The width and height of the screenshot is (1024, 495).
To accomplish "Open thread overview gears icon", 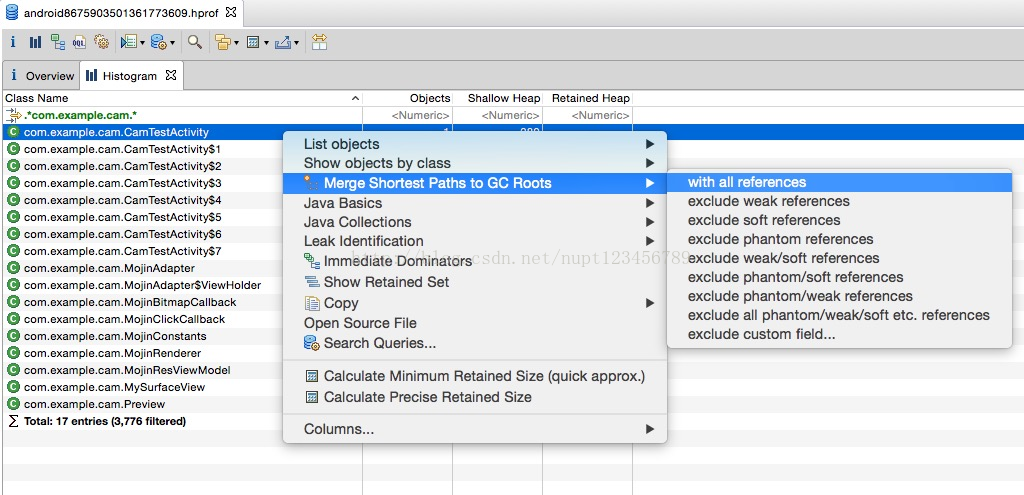I will pos(101,42).
